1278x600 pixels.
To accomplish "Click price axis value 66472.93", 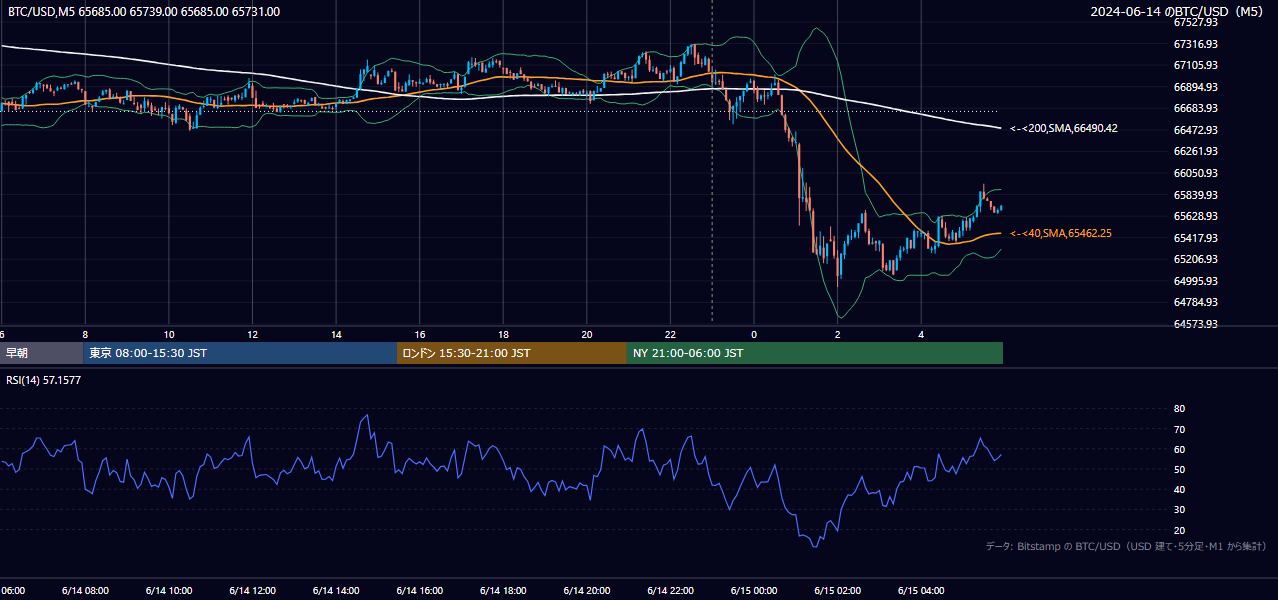I will point(1195,130).
